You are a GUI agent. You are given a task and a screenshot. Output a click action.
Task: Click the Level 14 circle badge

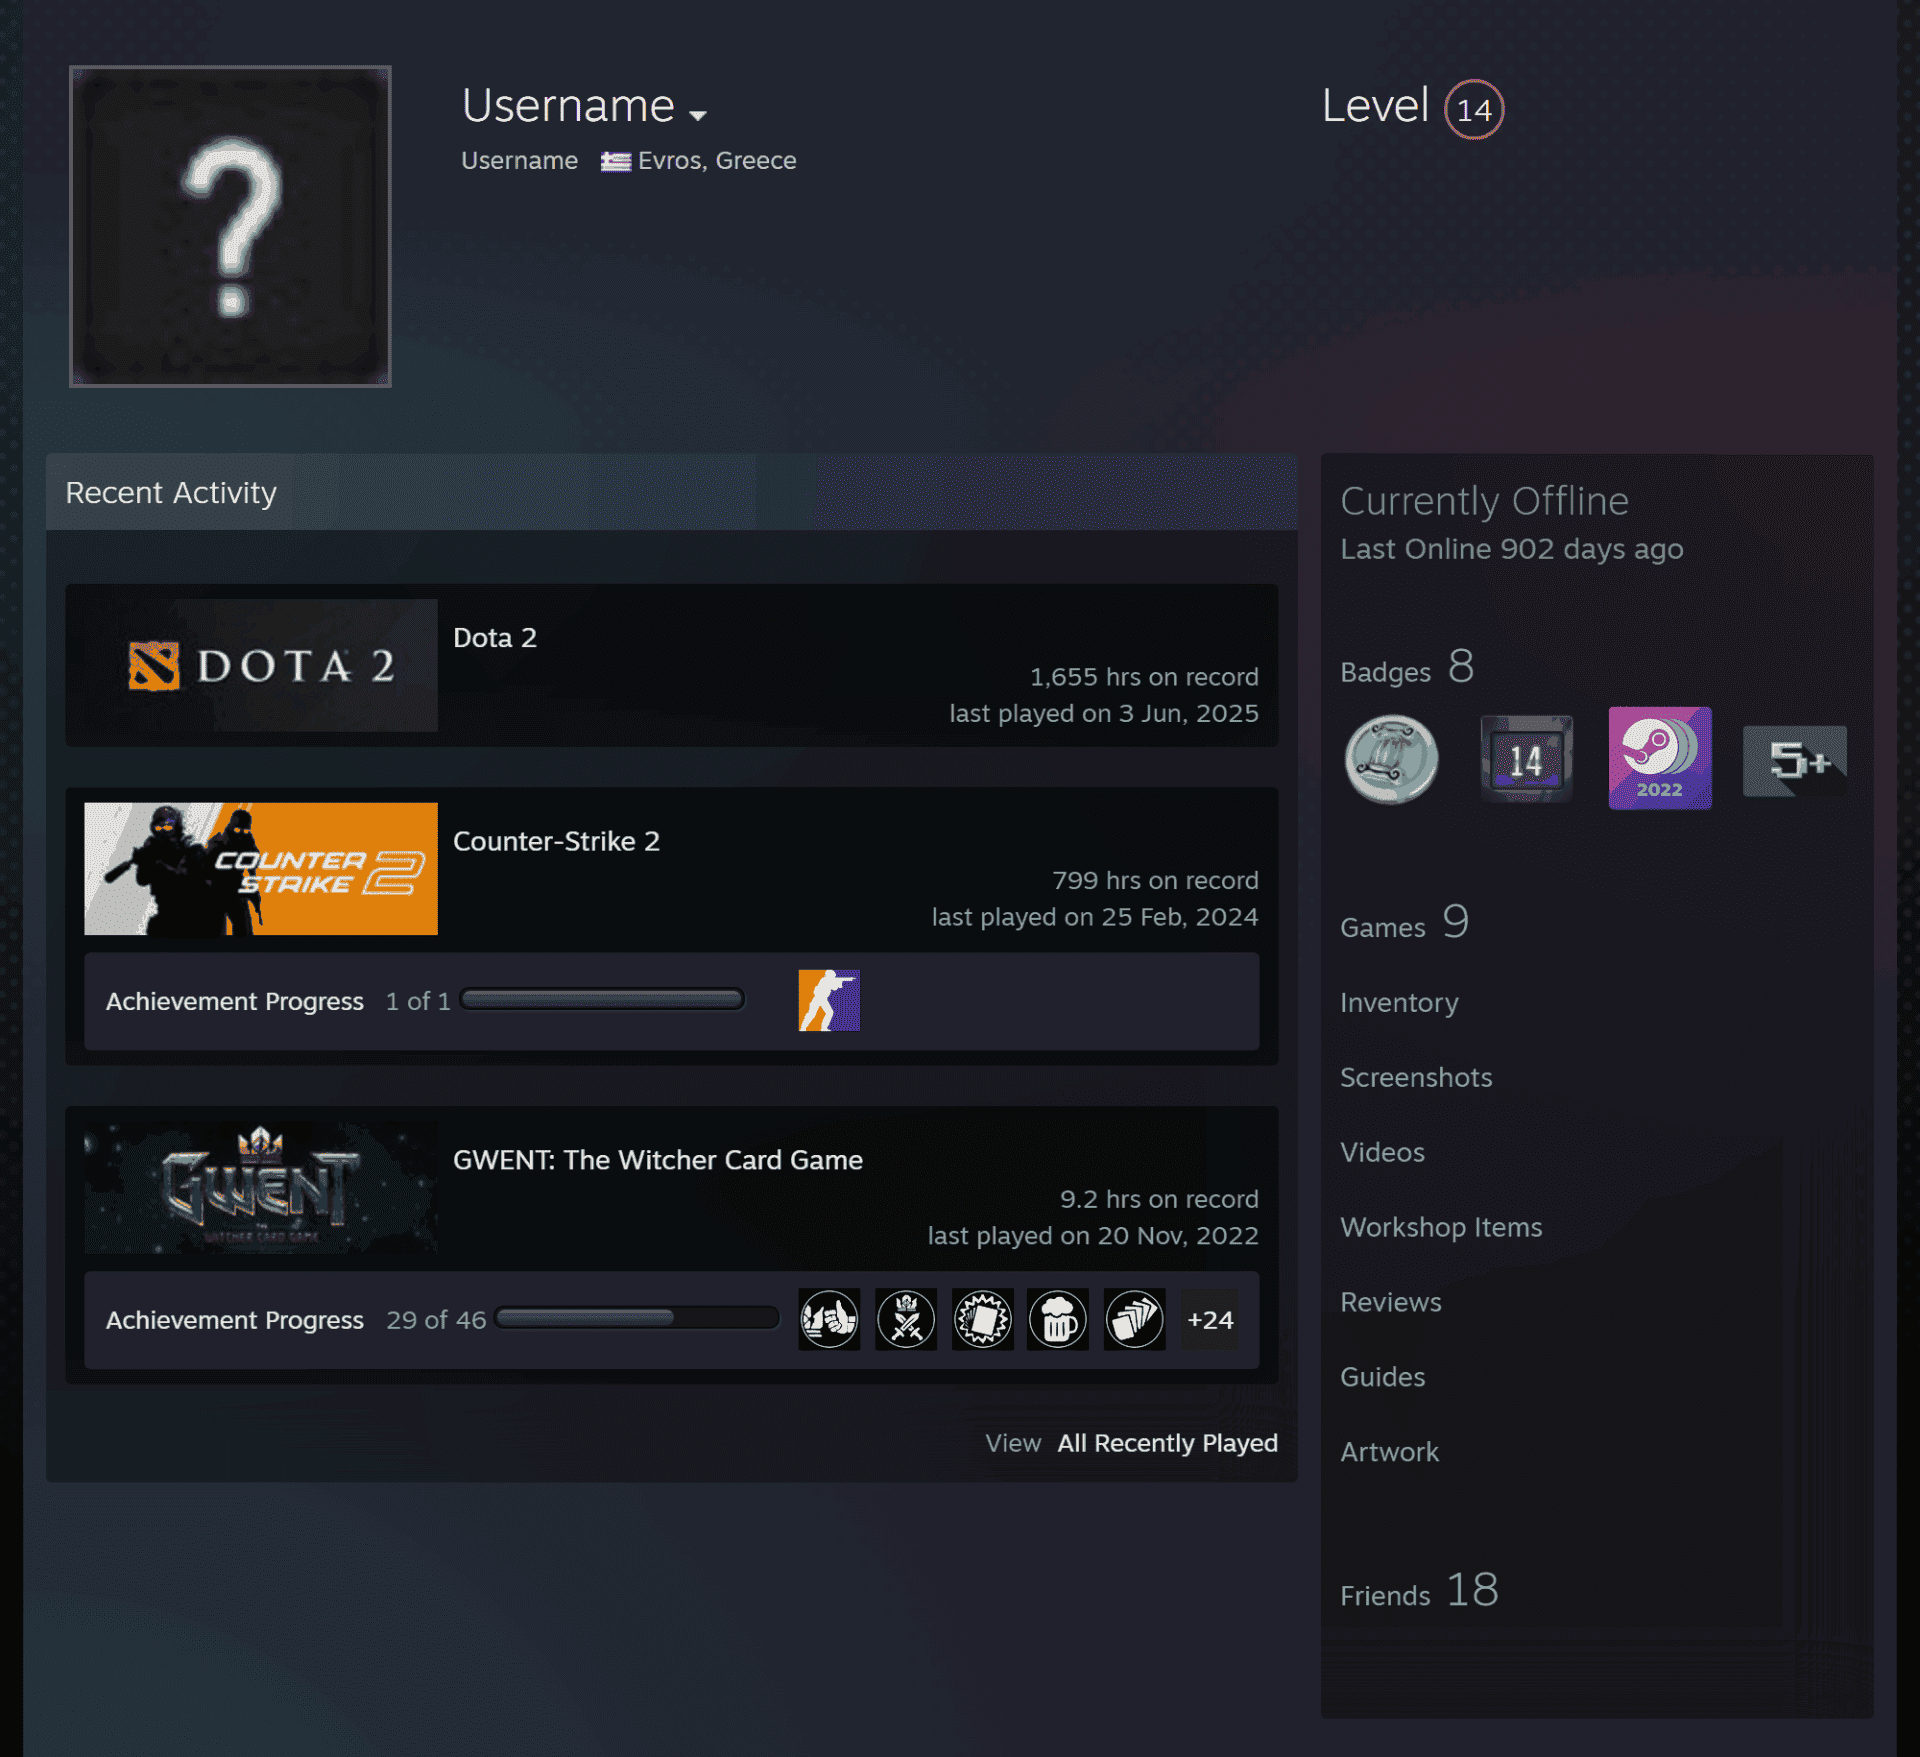(1474, 109)
